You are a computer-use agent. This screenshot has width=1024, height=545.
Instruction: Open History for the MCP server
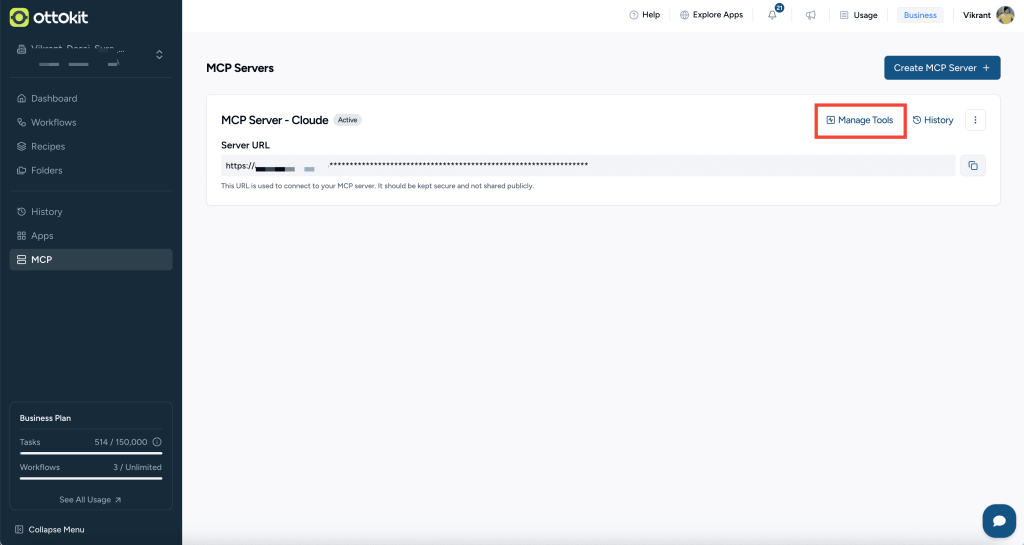pos(933,120)
